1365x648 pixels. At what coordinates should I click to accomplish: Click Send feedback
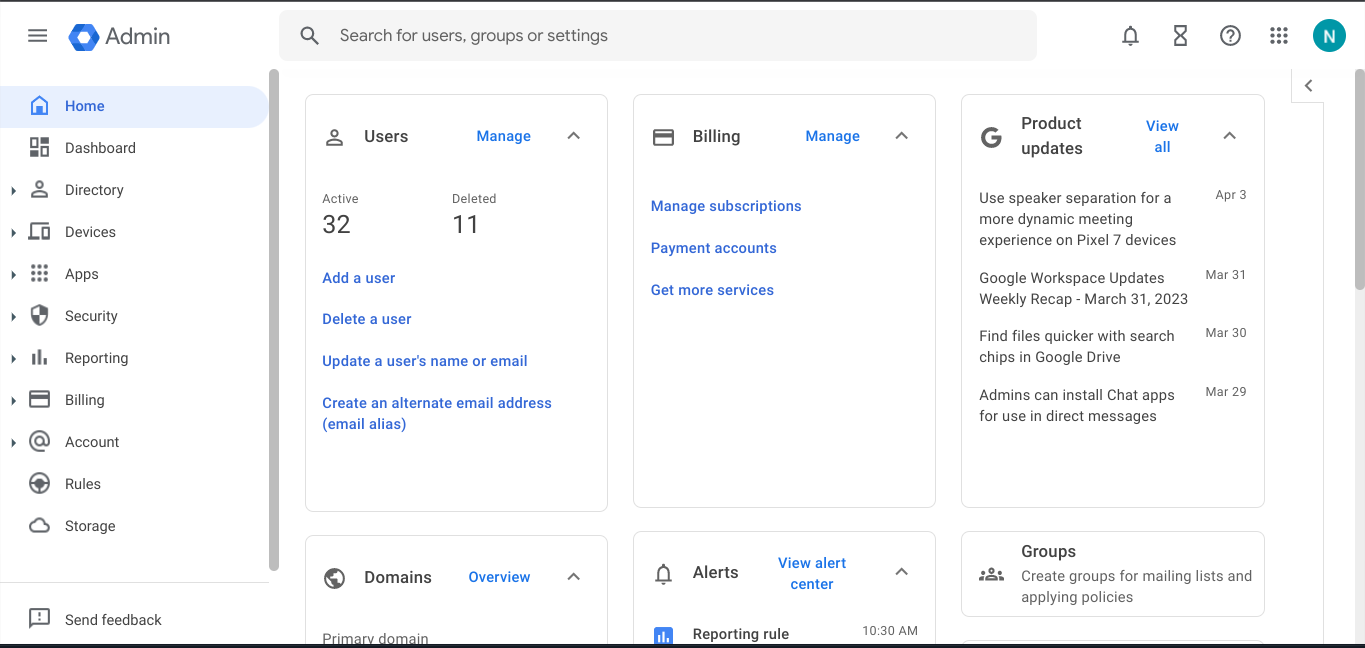113,620
